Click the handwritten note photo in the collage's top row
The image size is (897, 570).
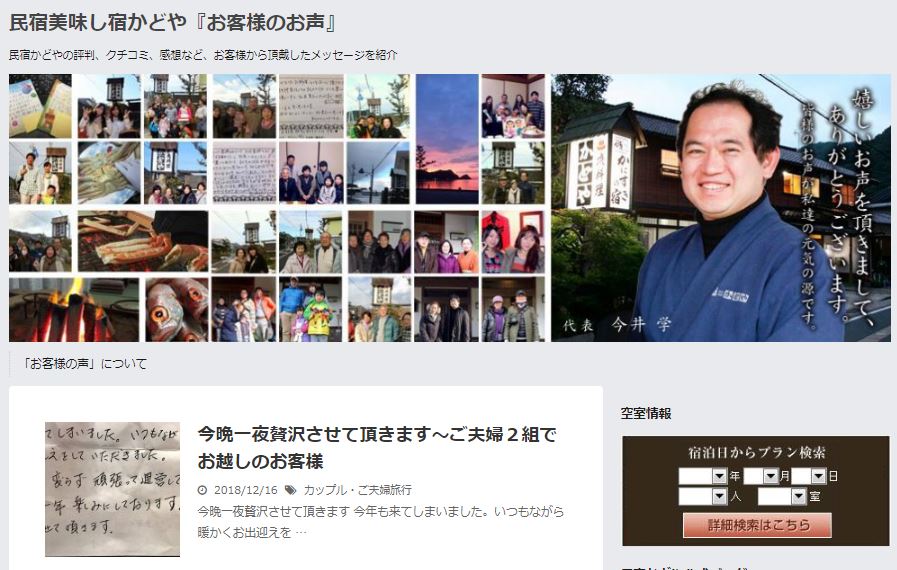311,106
